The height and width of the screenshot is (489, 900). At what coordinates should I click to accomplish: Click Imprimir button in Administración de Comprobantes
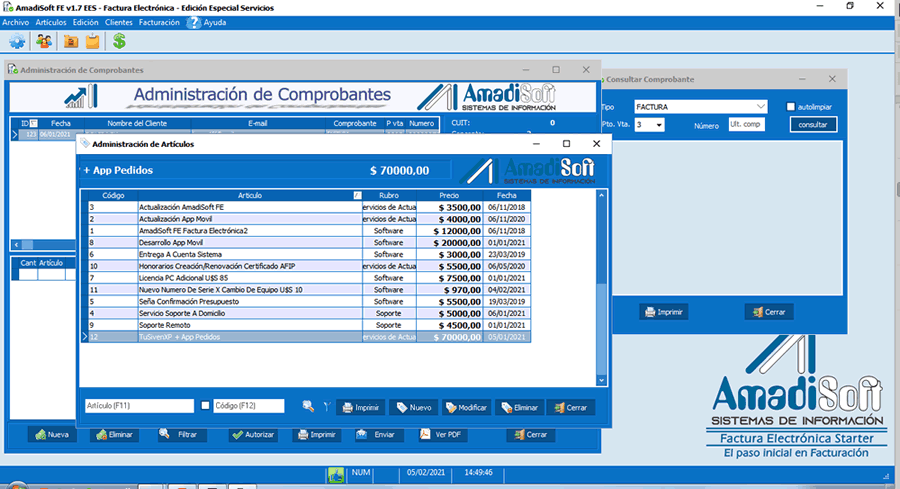click(x=317, y=435)
